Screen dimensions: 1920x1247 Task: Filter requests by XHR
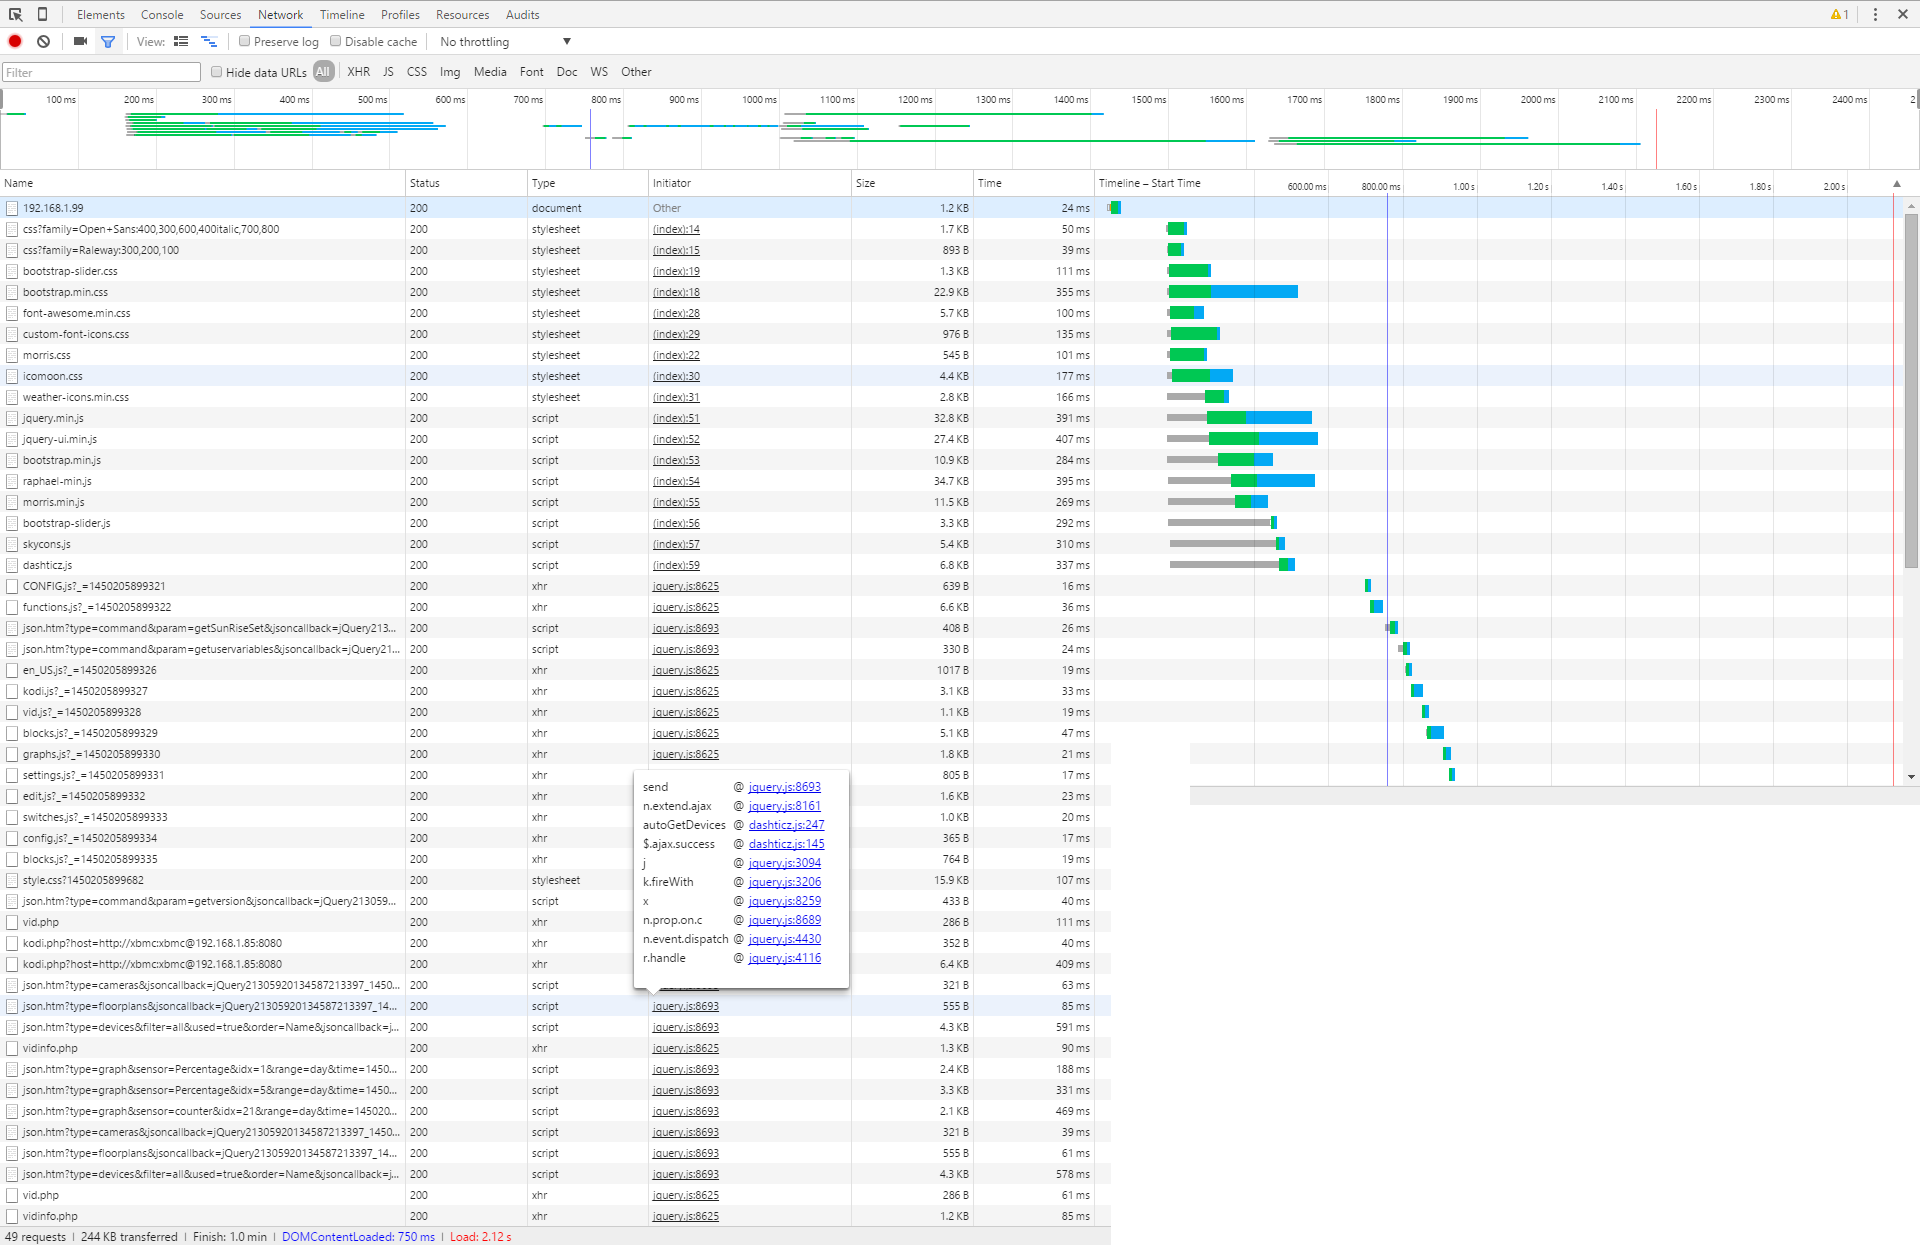point(358,72)
